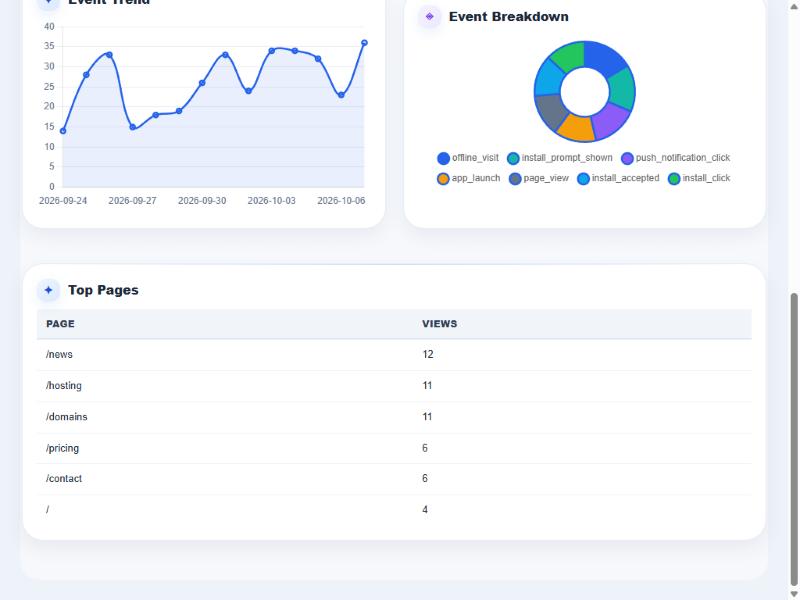
Task: Click the scrollbar down arrow
Action: pyautogui.click(x=794, y=594)
